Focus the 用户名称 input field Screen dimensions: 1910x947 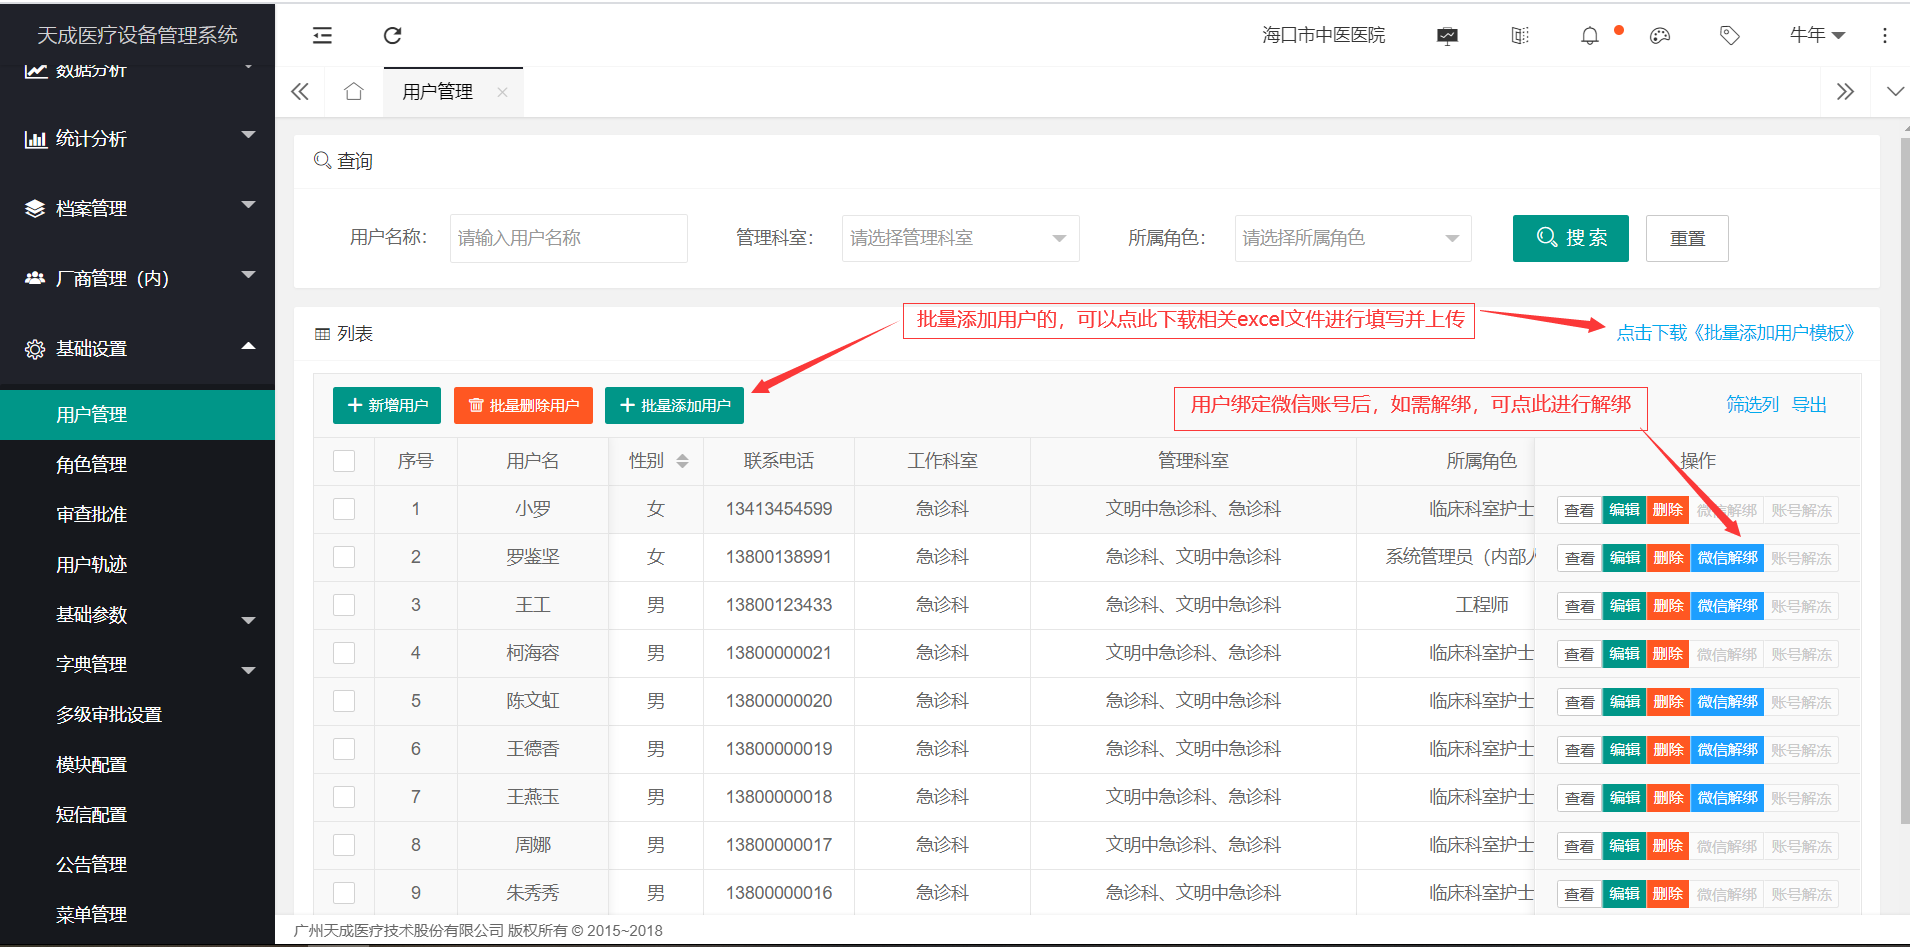pyautogui.click(x=568, y=238)
